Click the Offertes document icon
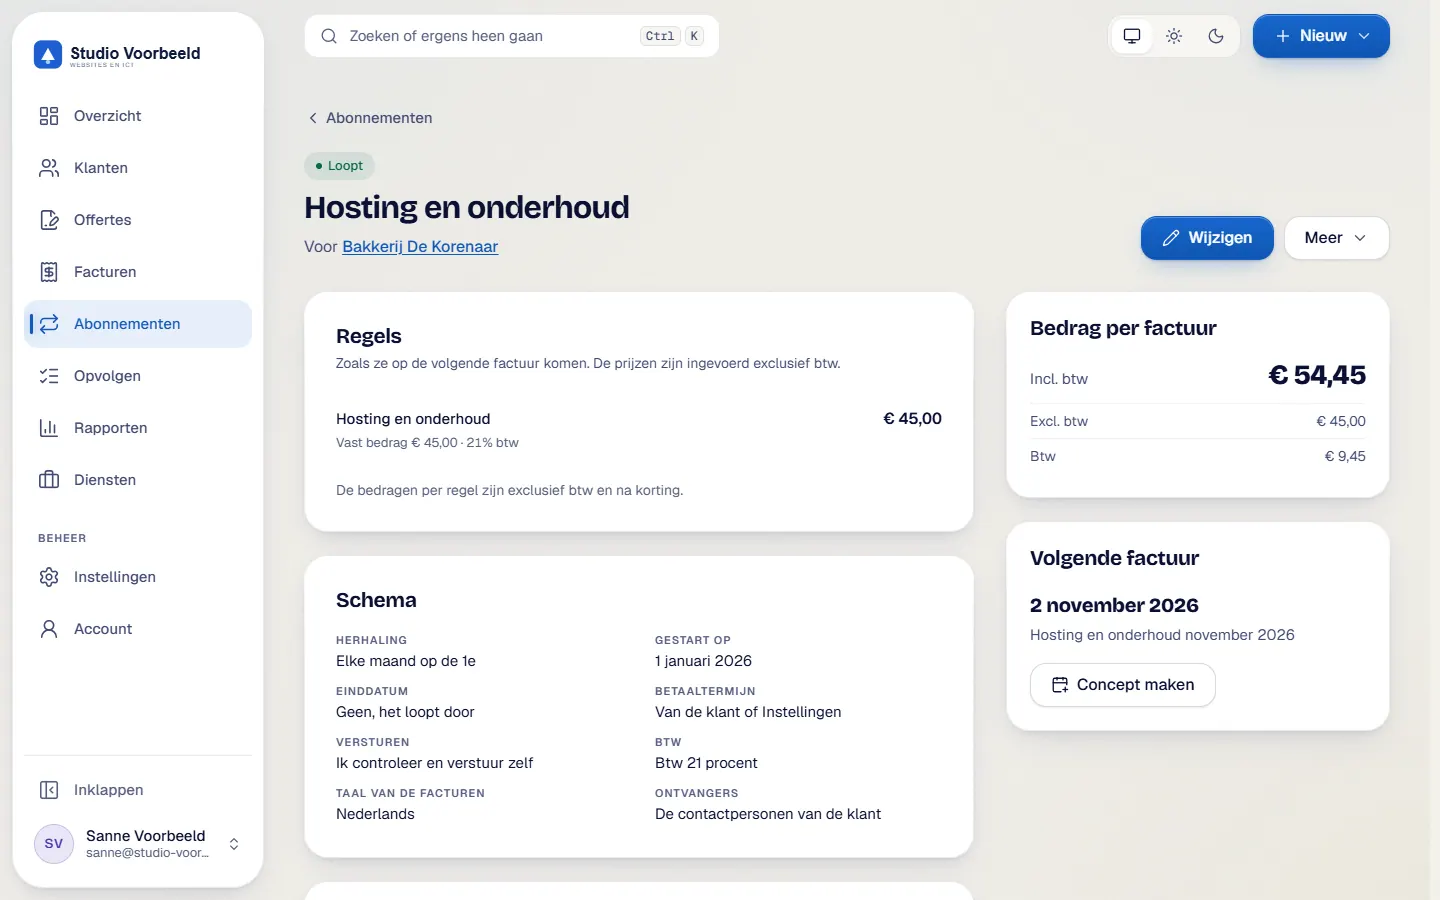The image size is (1440, 900). (49, 220)
